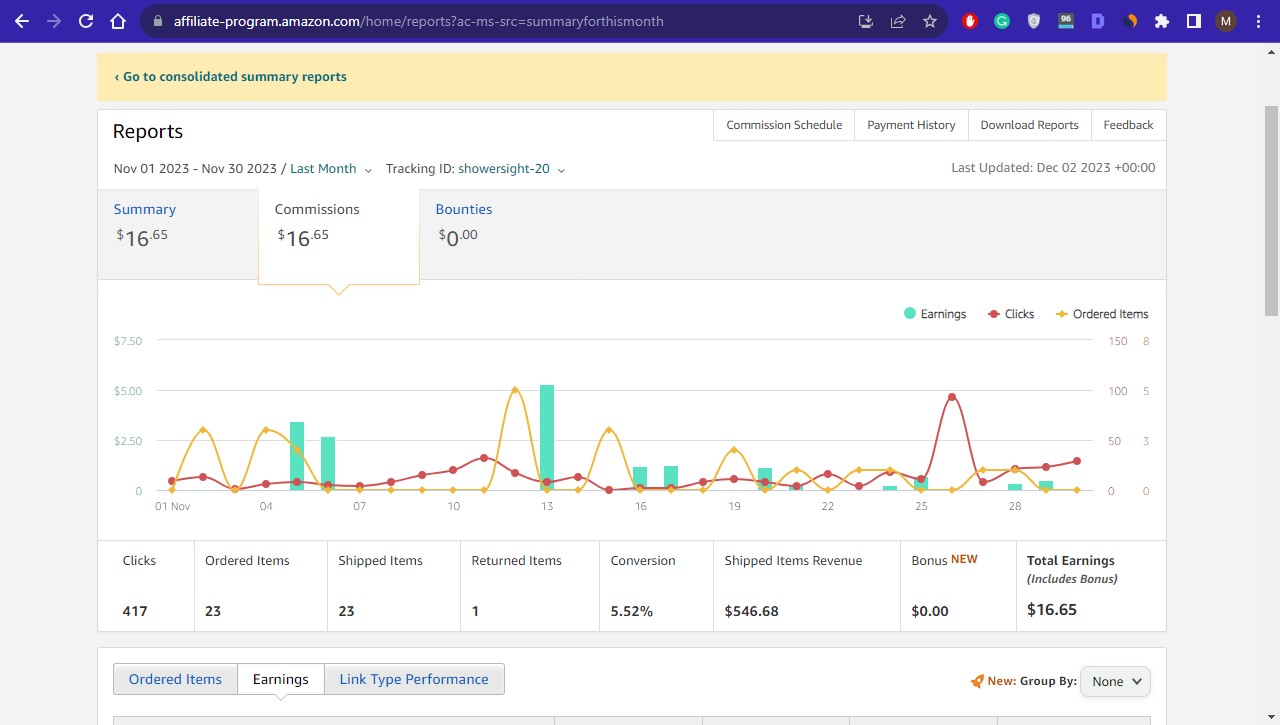1280x725 pixels.
Task: Click the Reports heading
Action: (148, 131)
